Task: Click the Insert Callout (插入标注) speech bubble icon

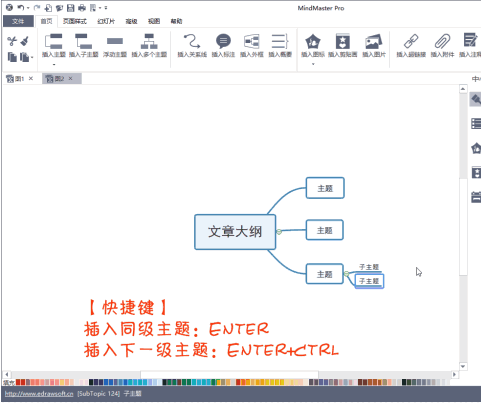Action: pos(223,41)
